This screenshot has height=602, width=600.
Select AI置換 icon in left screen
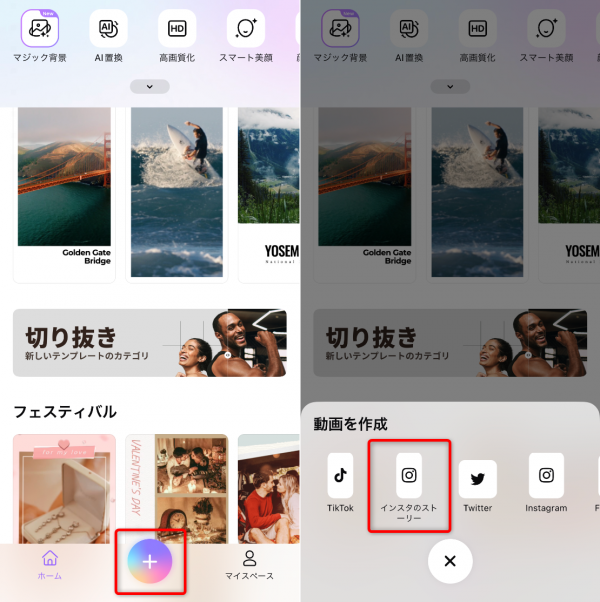click(x=108, y=28)
